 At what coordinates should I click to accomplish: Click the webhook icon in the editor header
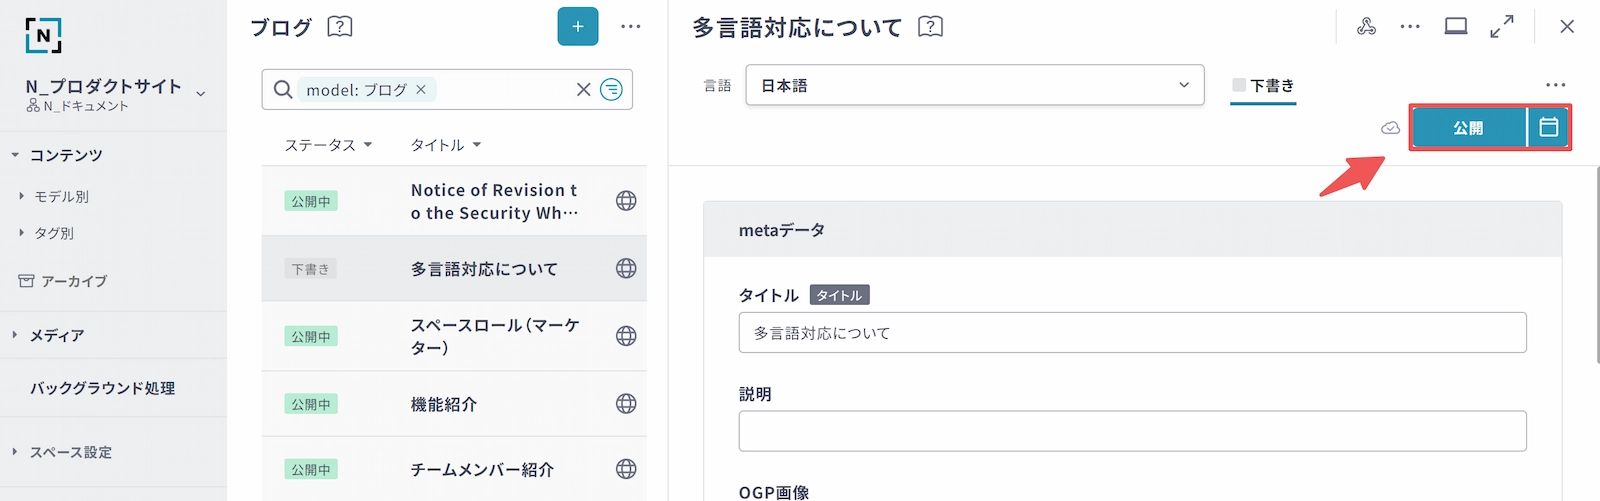click(x=1366, y=27)
